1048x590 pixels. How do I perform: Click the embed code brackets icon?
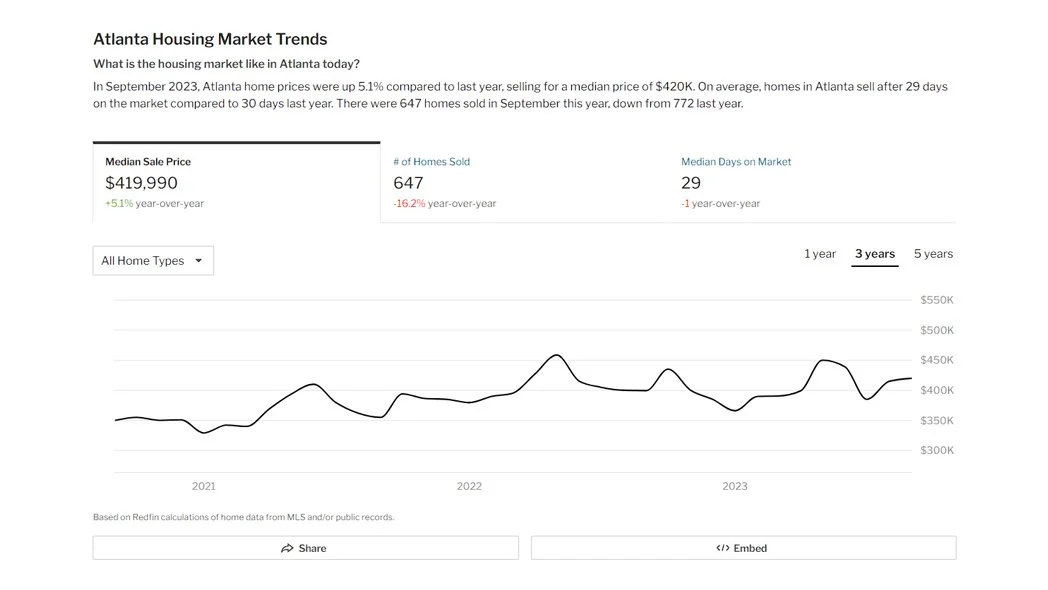click(x=723, y=548)
